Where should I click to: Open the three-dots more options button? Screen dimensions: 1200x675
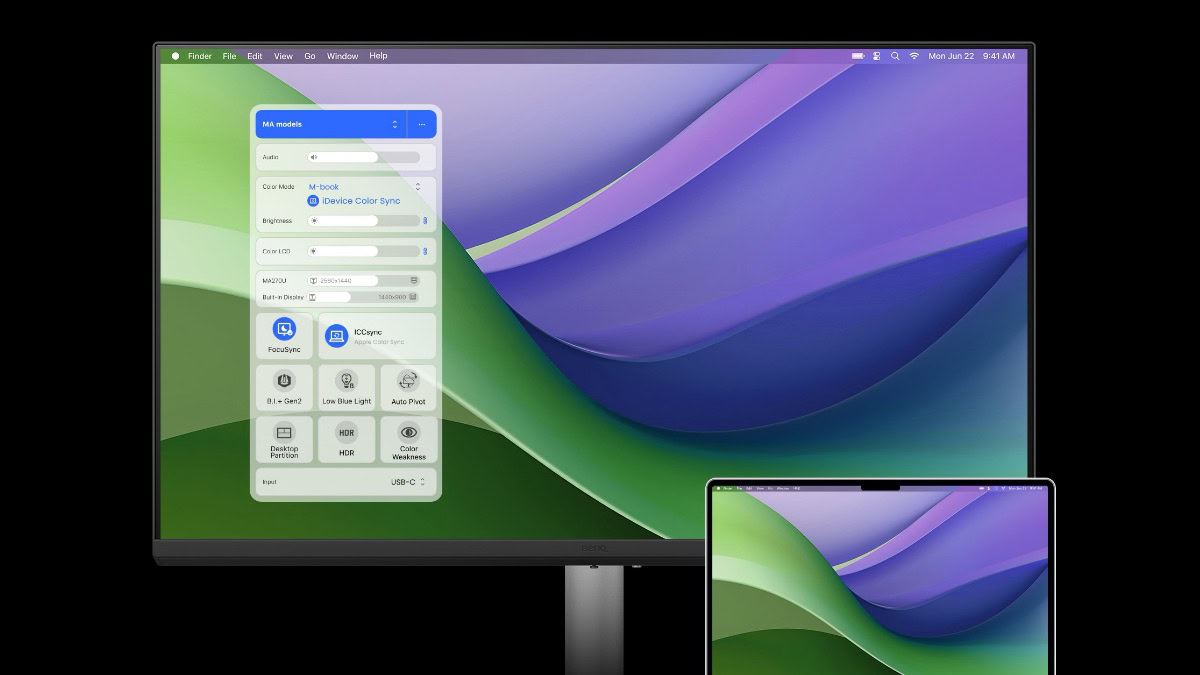click(x=422, y=124)
